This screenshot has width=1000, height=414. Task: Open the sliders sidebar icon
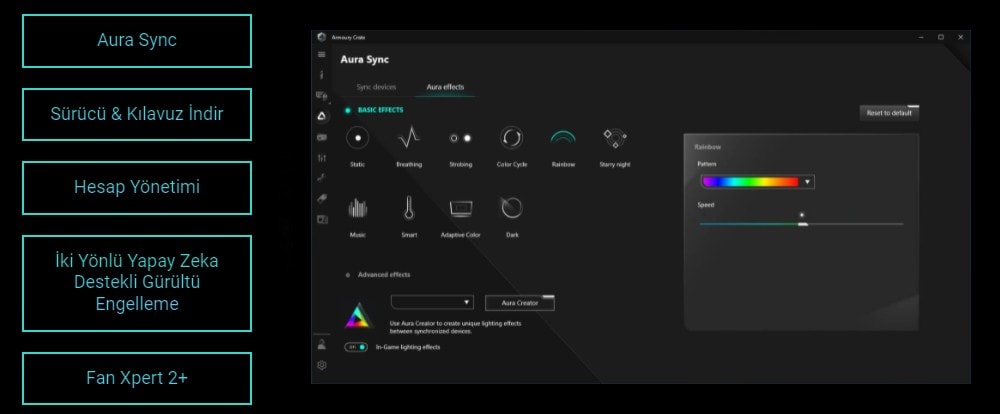point(321,158)
